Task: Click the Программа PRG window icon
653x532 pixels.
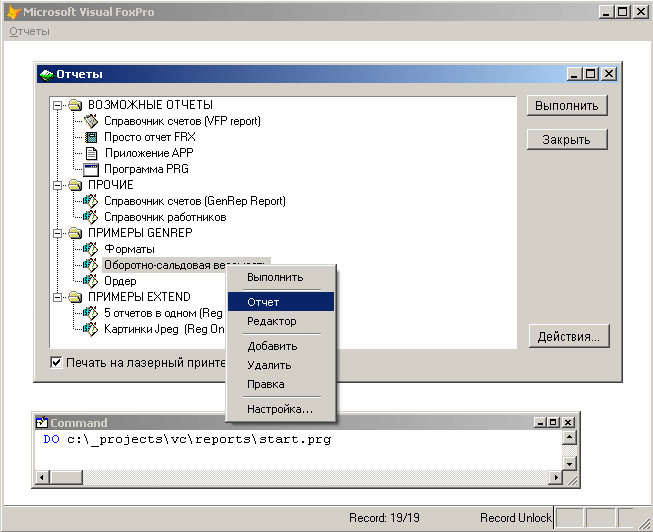Action: [91, 169]
